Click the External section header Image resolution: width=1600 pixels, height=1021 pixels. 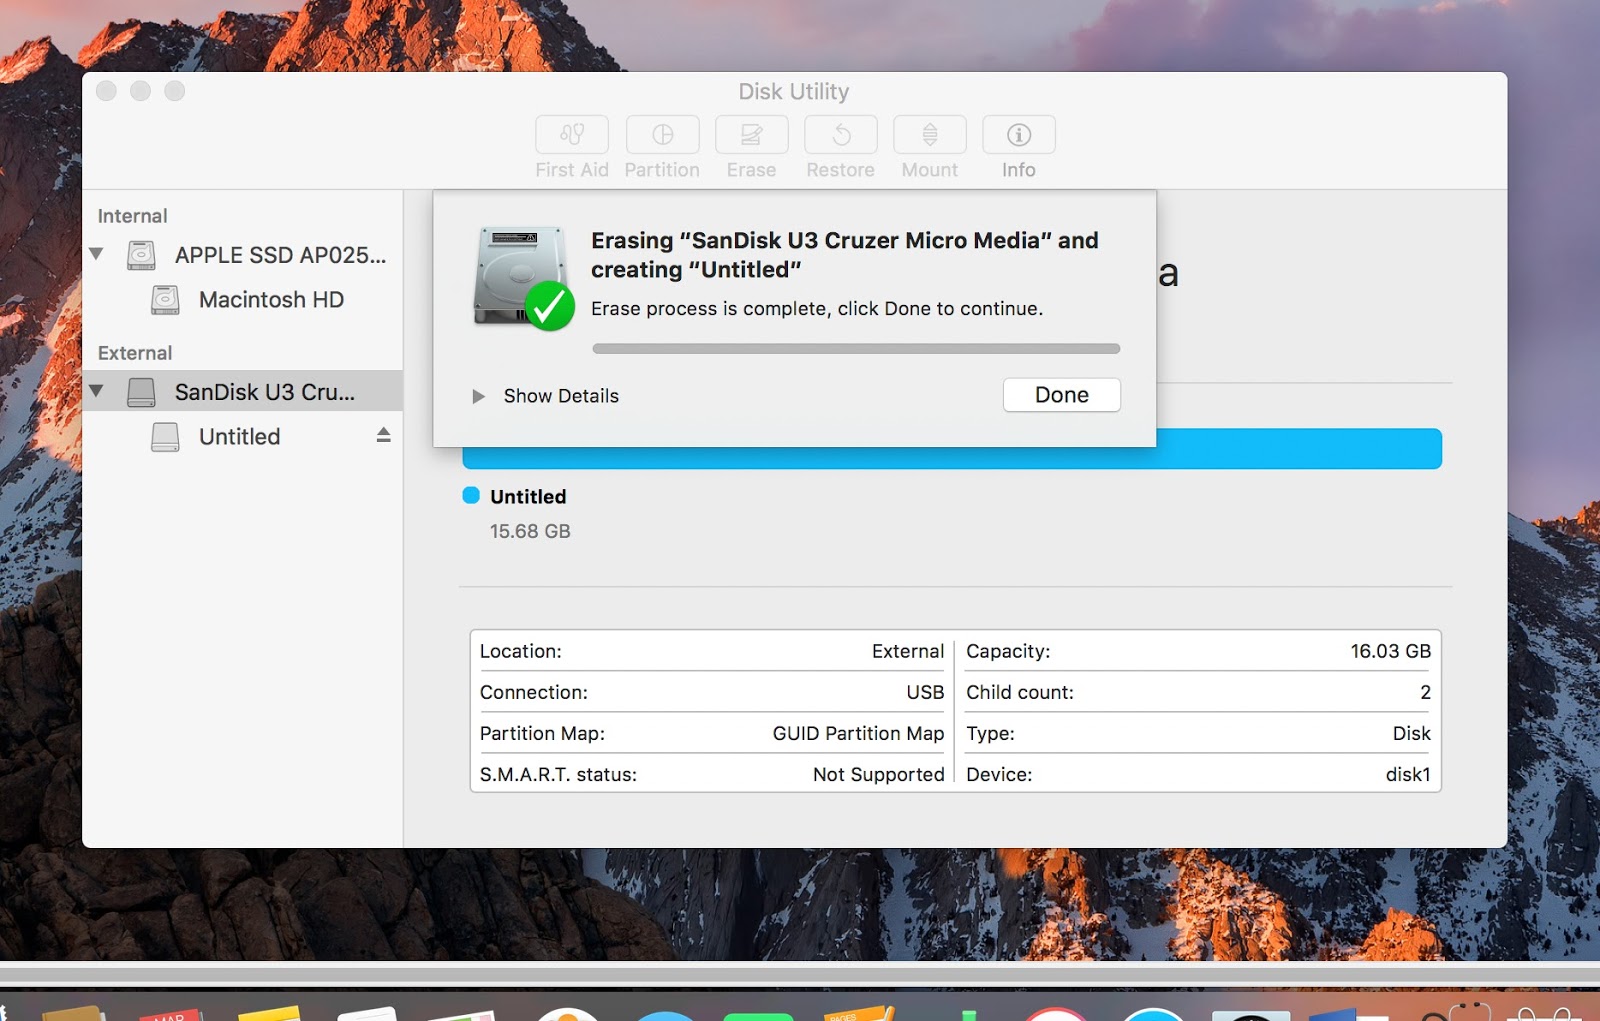(x=135, y=353)
